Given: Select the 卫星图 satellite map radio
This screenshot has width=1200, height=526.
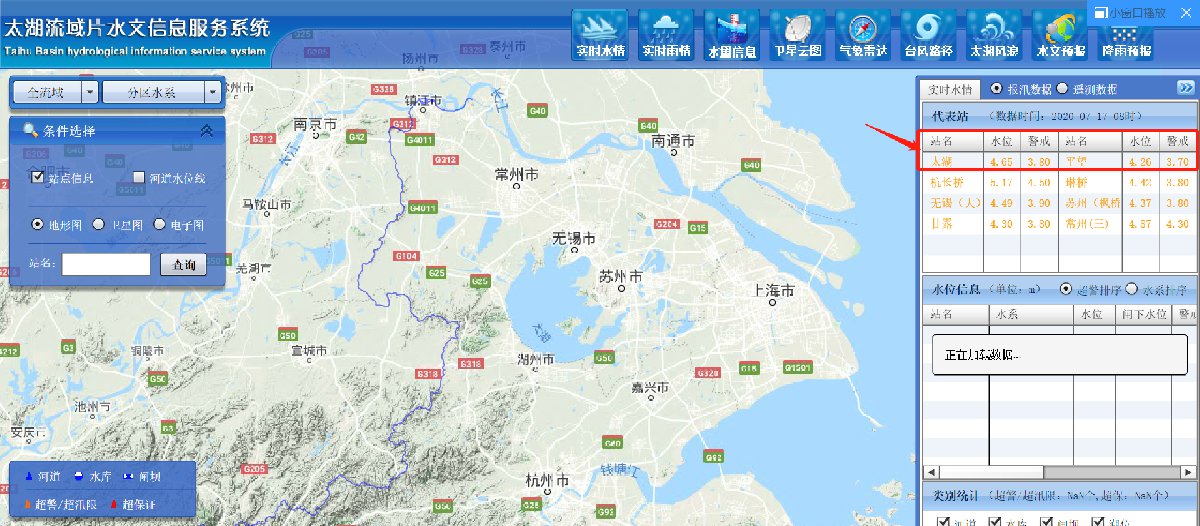Looking at the screenshot, I should pos(98,225).
